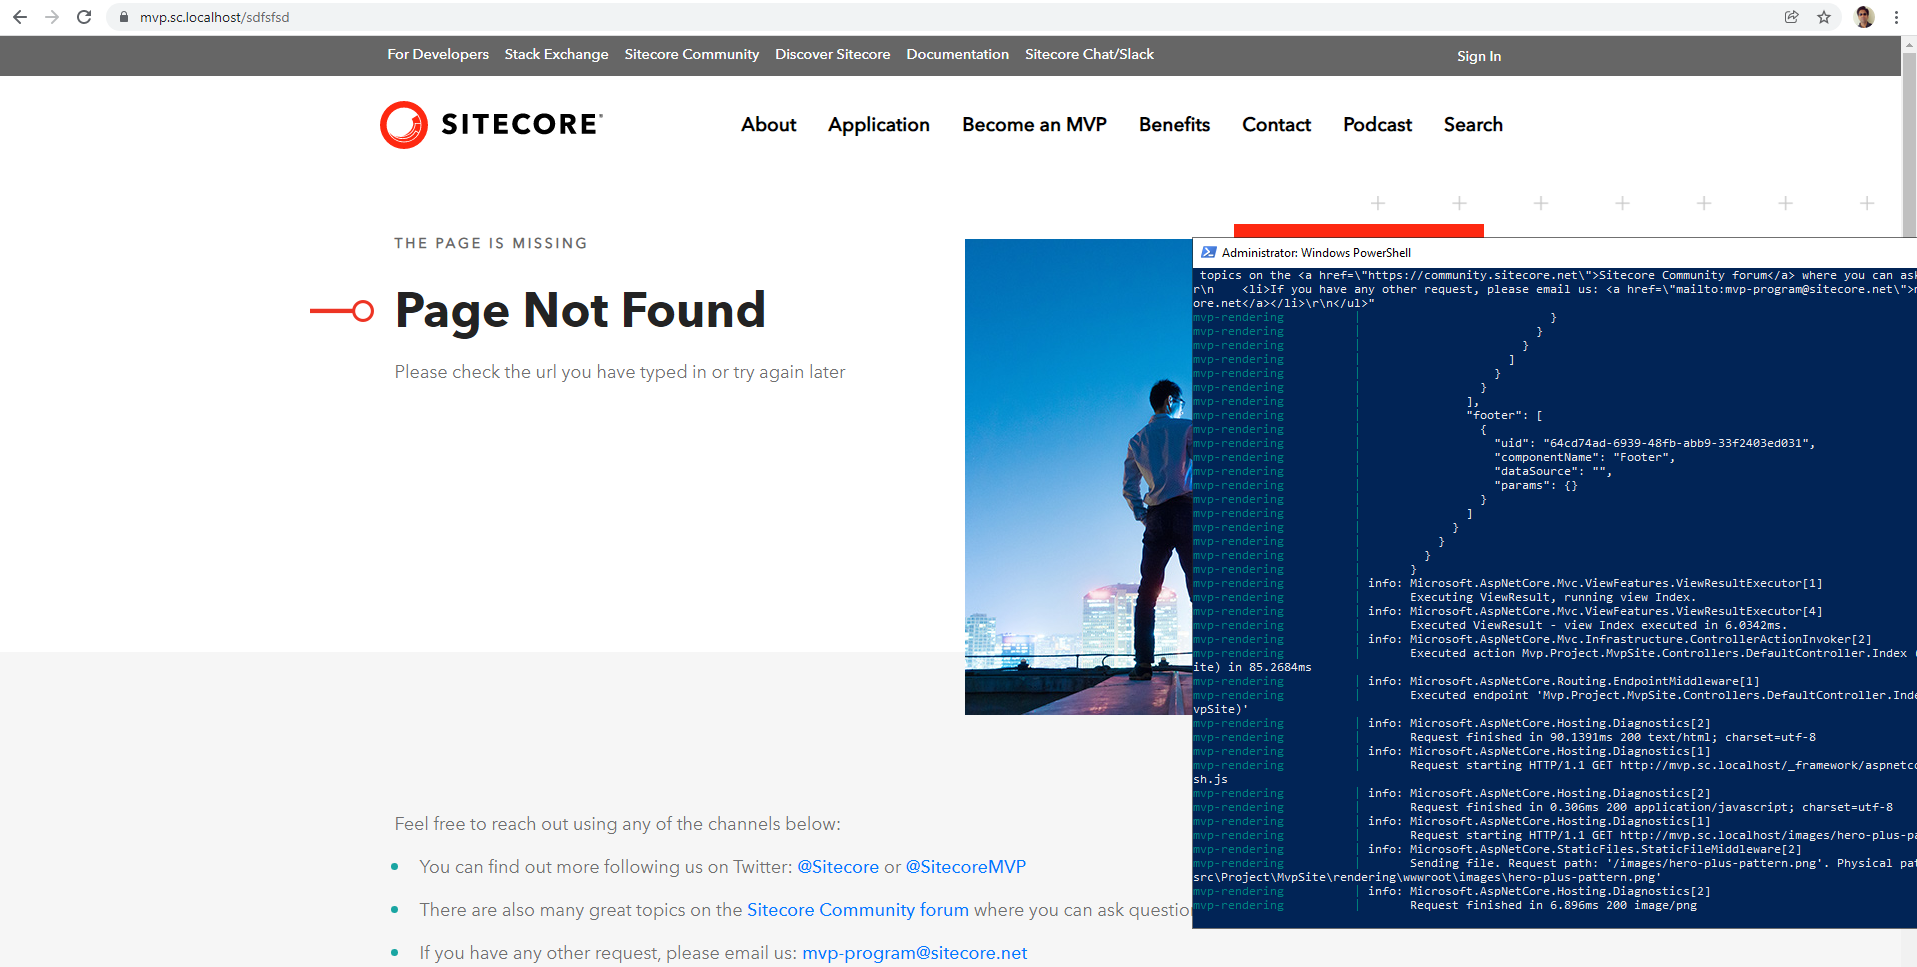Click the lock icon in the address bar

[124, 17]
